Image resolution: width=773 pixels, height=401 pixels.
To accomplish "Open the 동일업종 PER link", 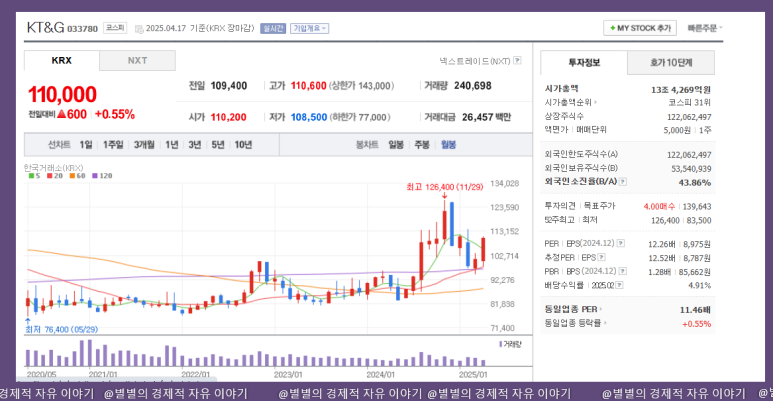I will pyautogui.click(x=573, y=309).
